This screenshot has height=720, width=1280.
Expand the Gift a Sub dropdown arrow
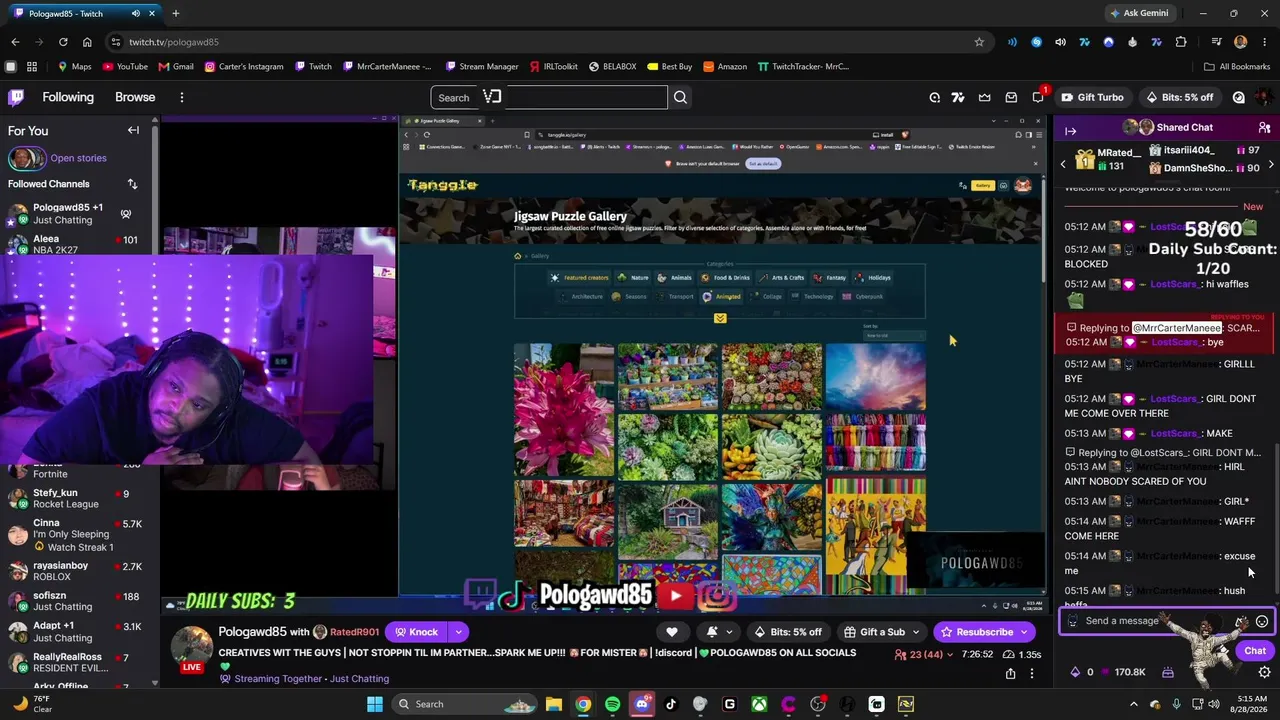pos(915,632)
